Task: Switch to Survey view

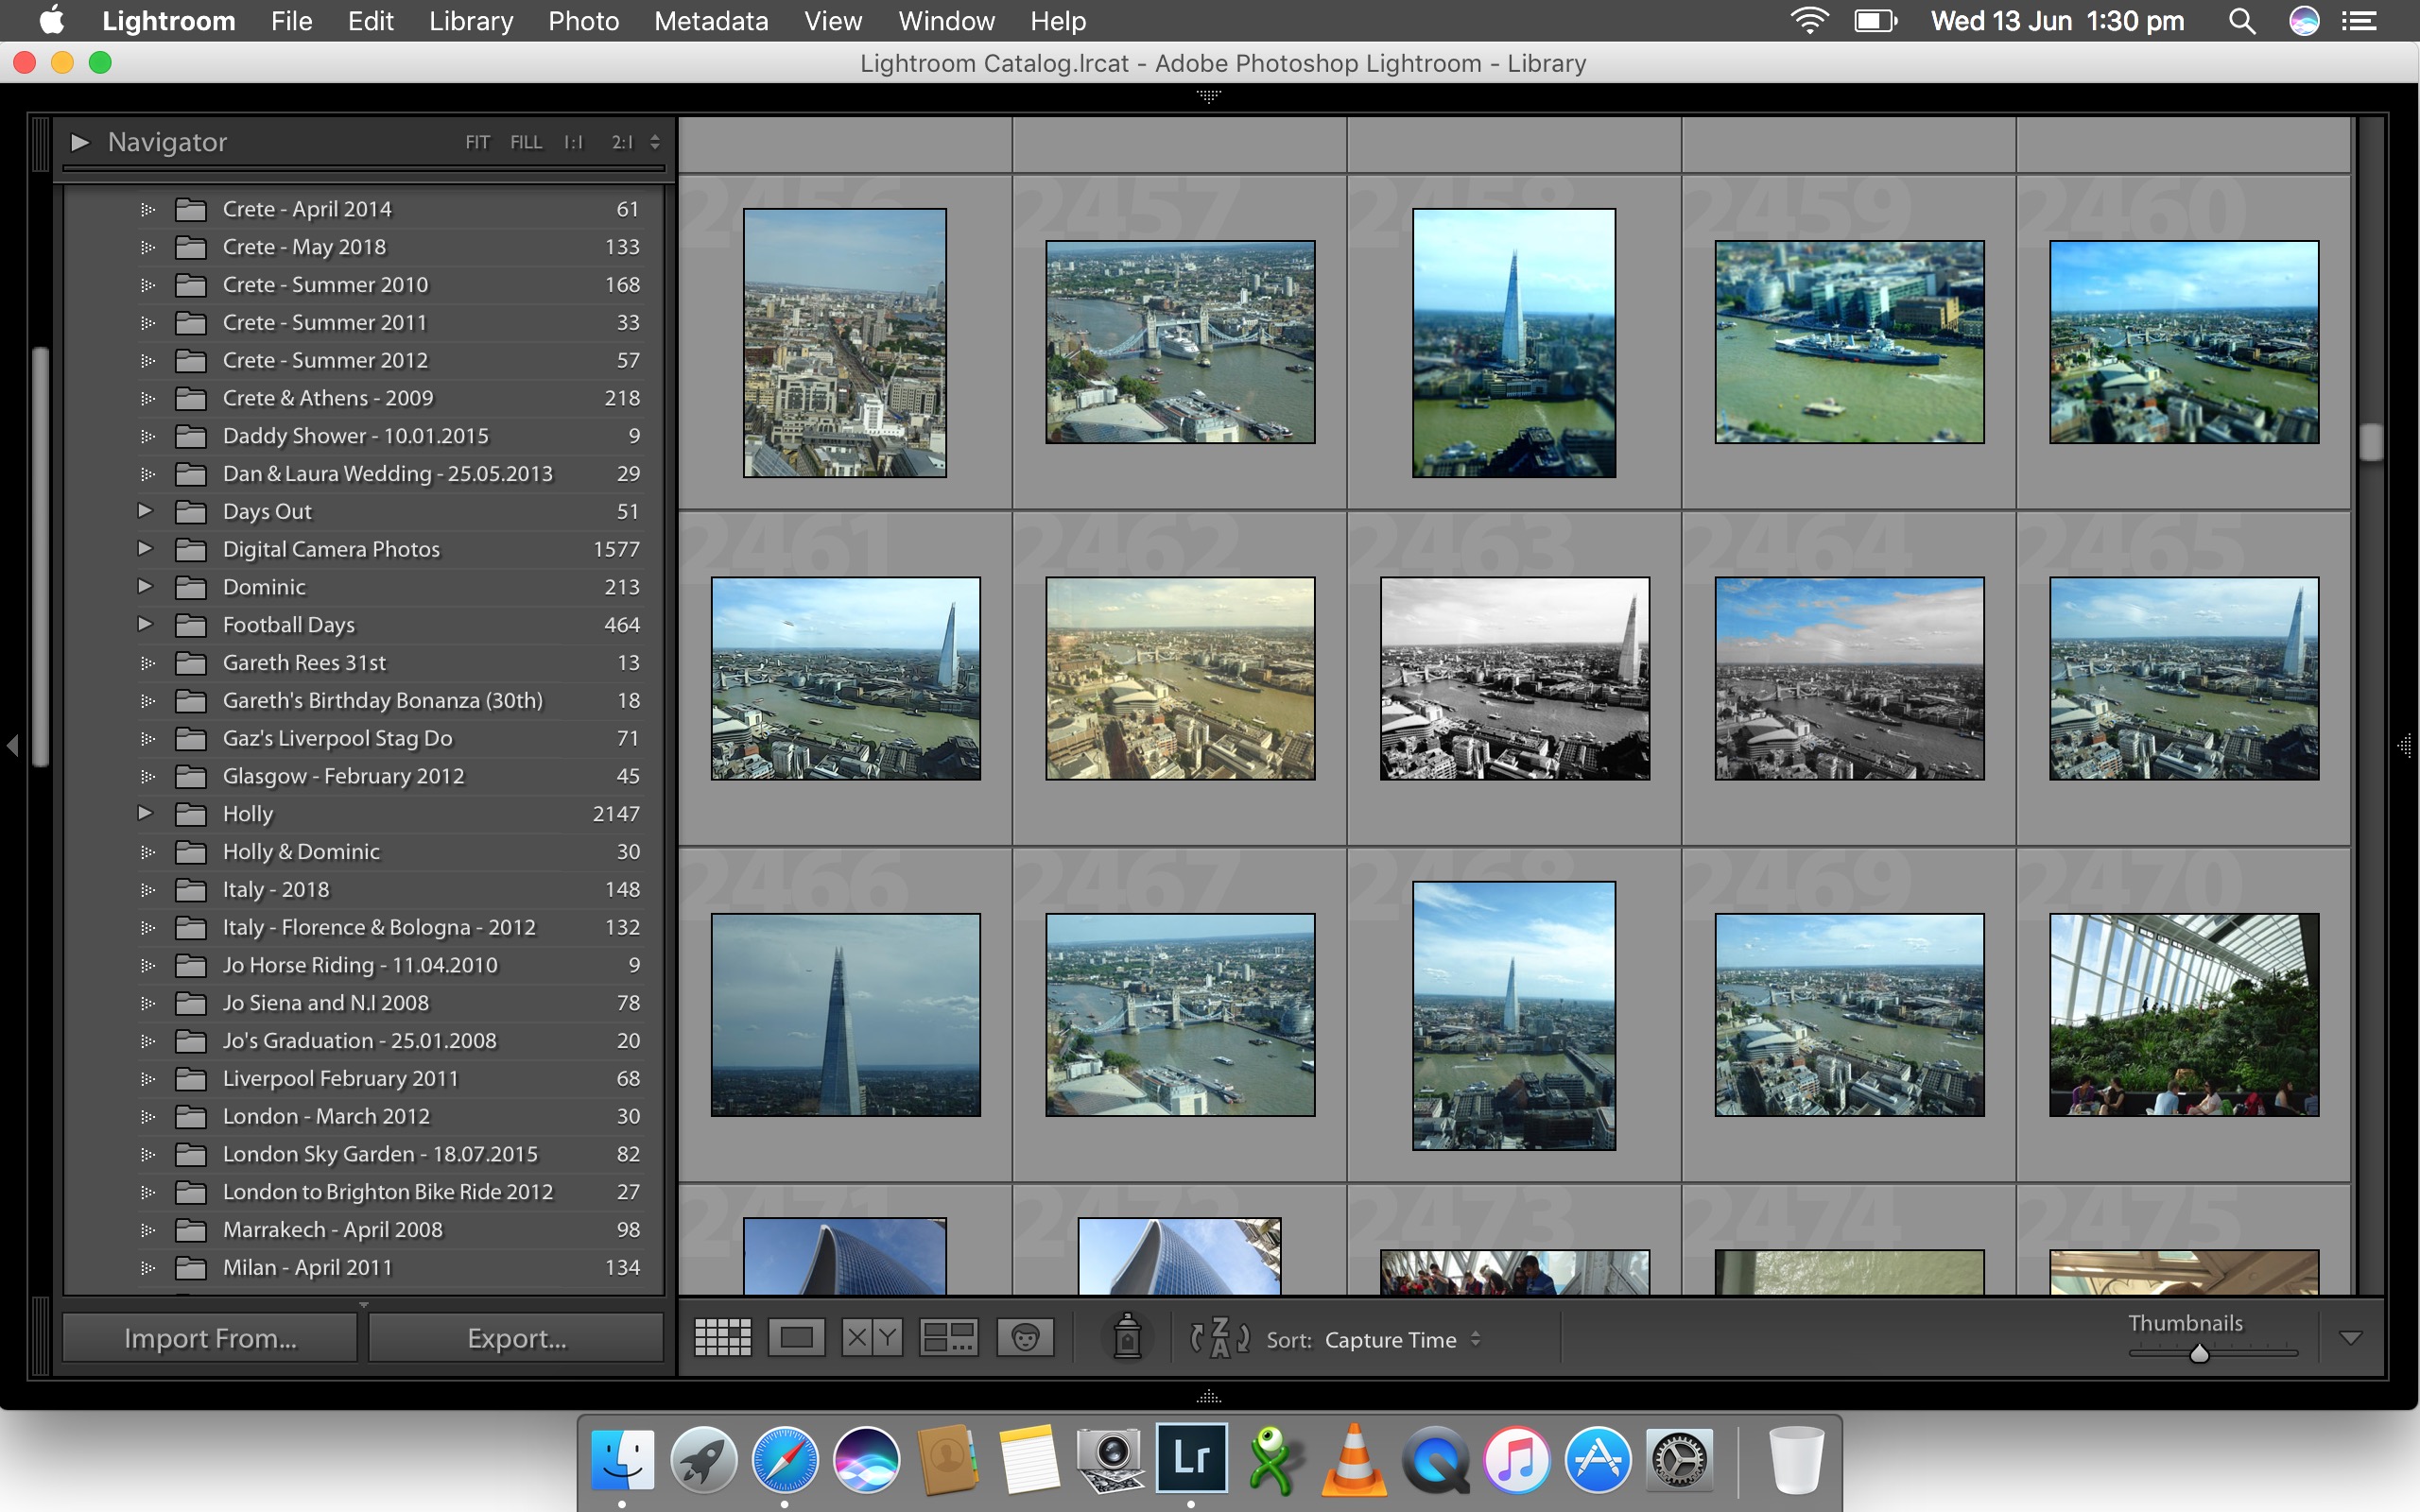Action: coord(948,1336)
